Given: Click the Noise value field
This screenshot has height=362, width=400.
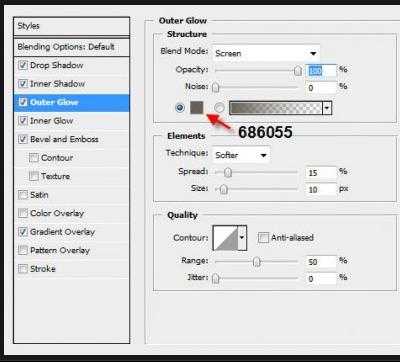Looking at the screenshot, I should point(321,88).
